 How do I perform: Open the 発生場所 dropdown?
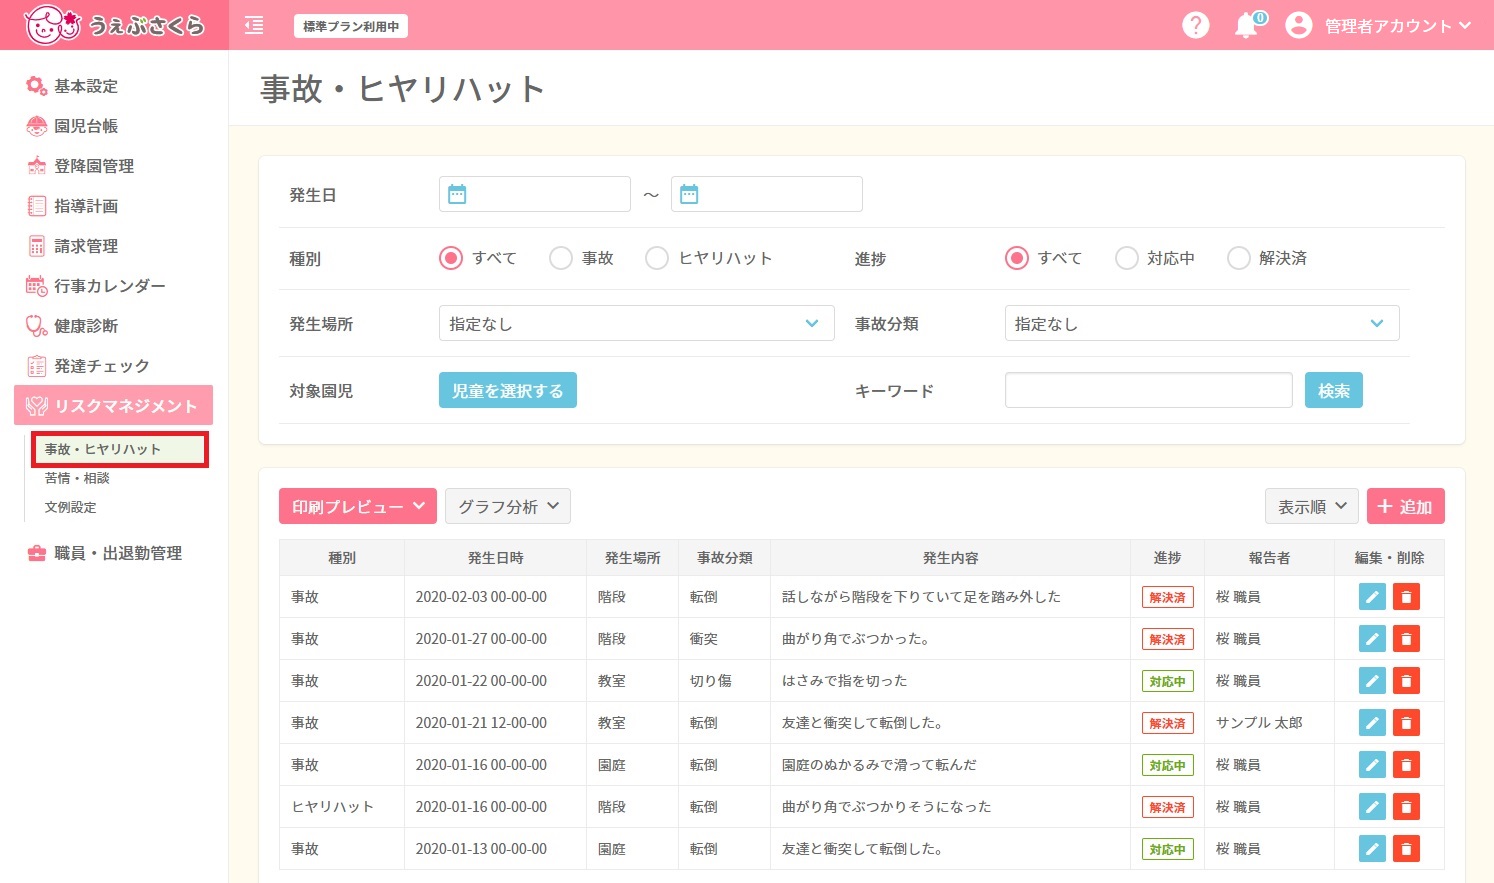(x=636, y=323)
